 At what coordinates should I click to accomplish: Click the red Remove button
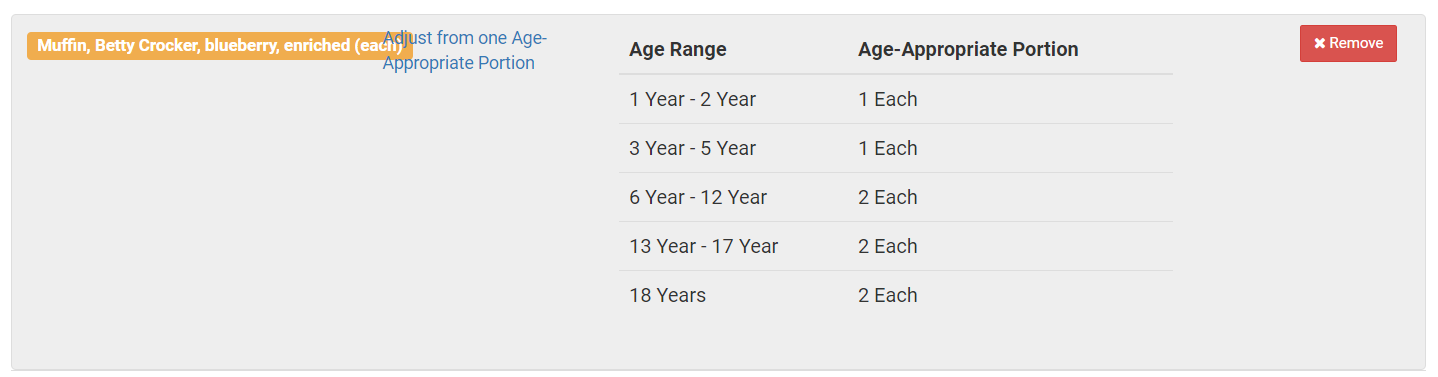(x=1348, y=44)
